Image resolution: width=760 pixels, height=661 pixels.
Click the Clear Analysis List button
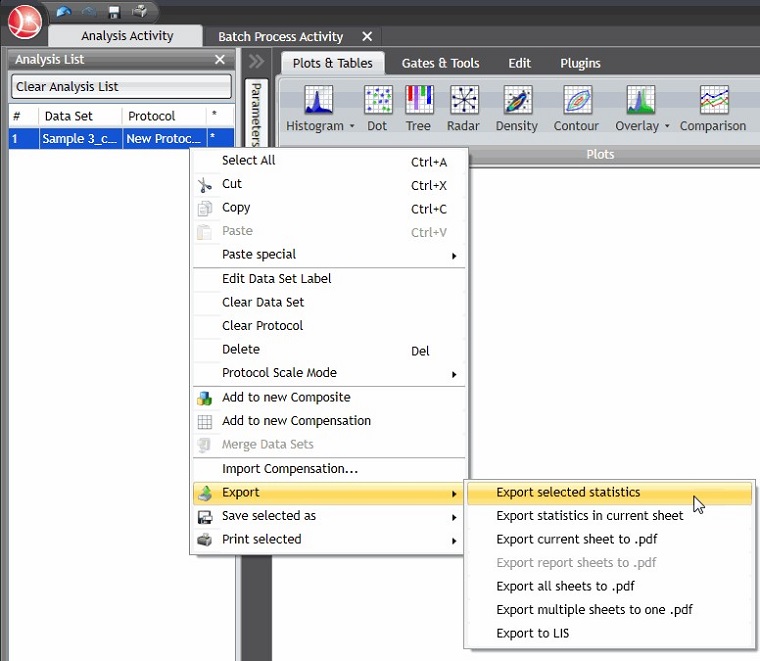(x=121, y=87)
